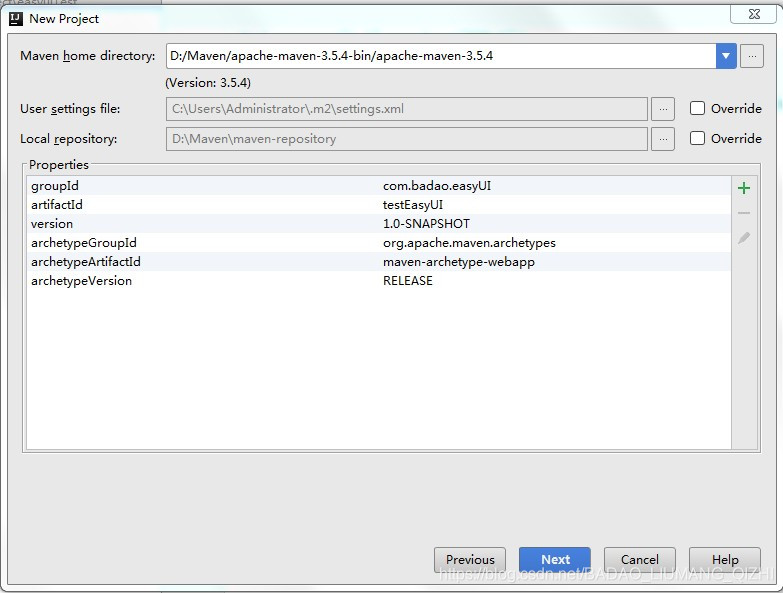The image size is (783, 593).
Task: Enable Override for User settings file
Action: pyautogui.click(x=697, y=108)
